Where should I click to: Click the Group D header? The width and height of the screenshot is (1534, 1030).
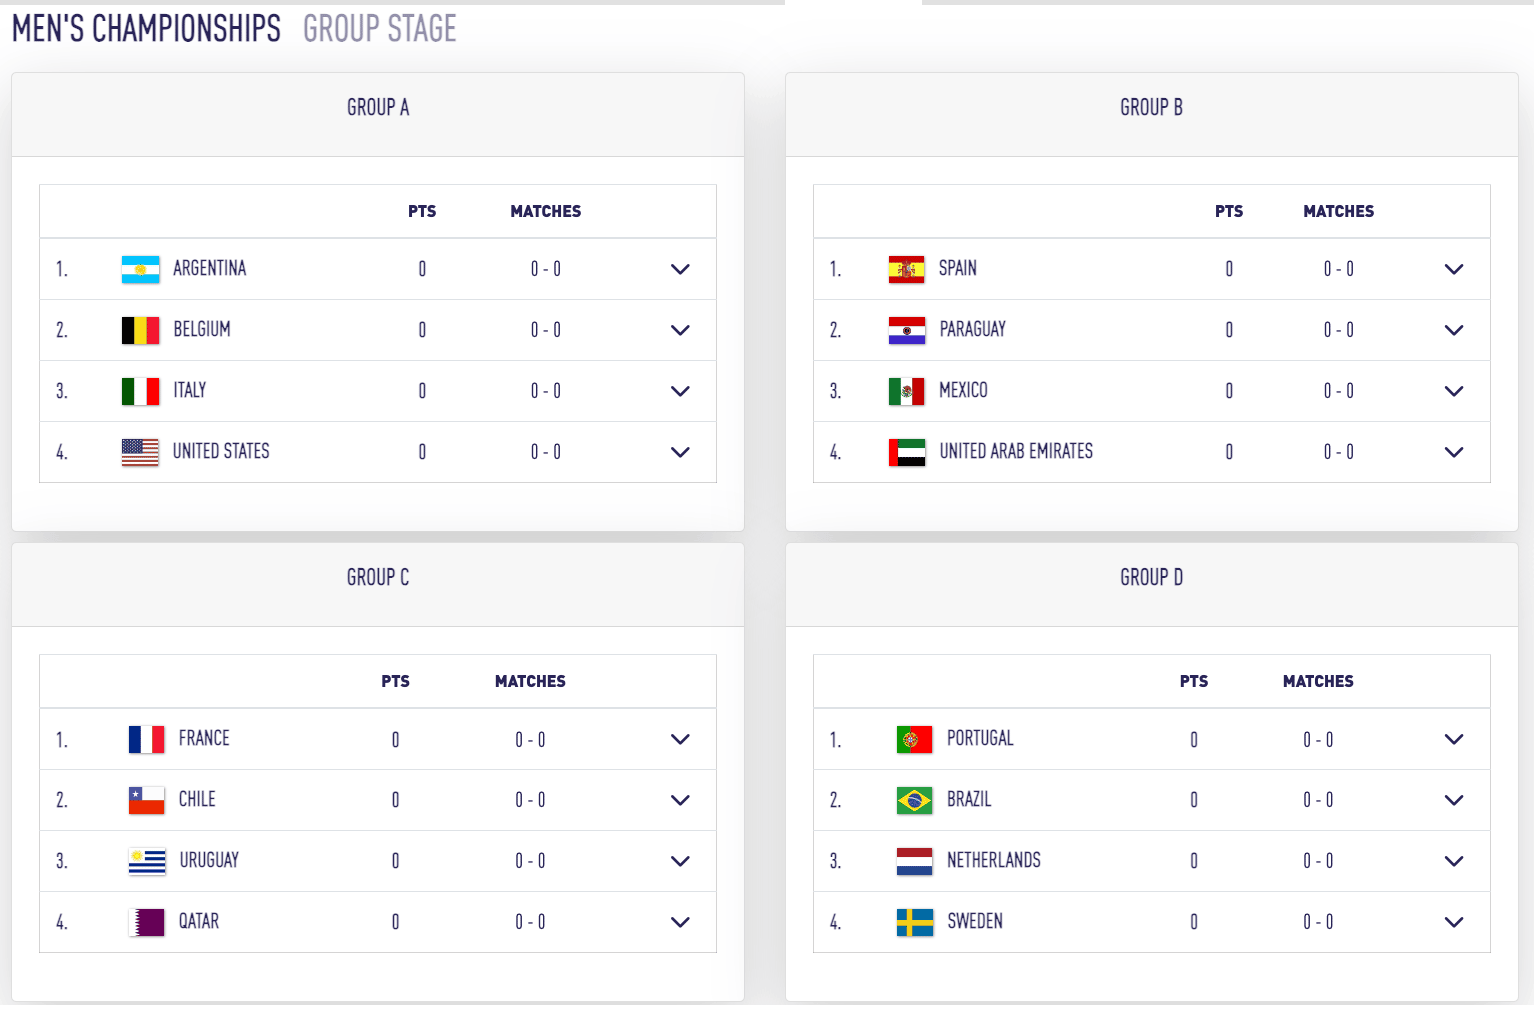[1151, 577]
